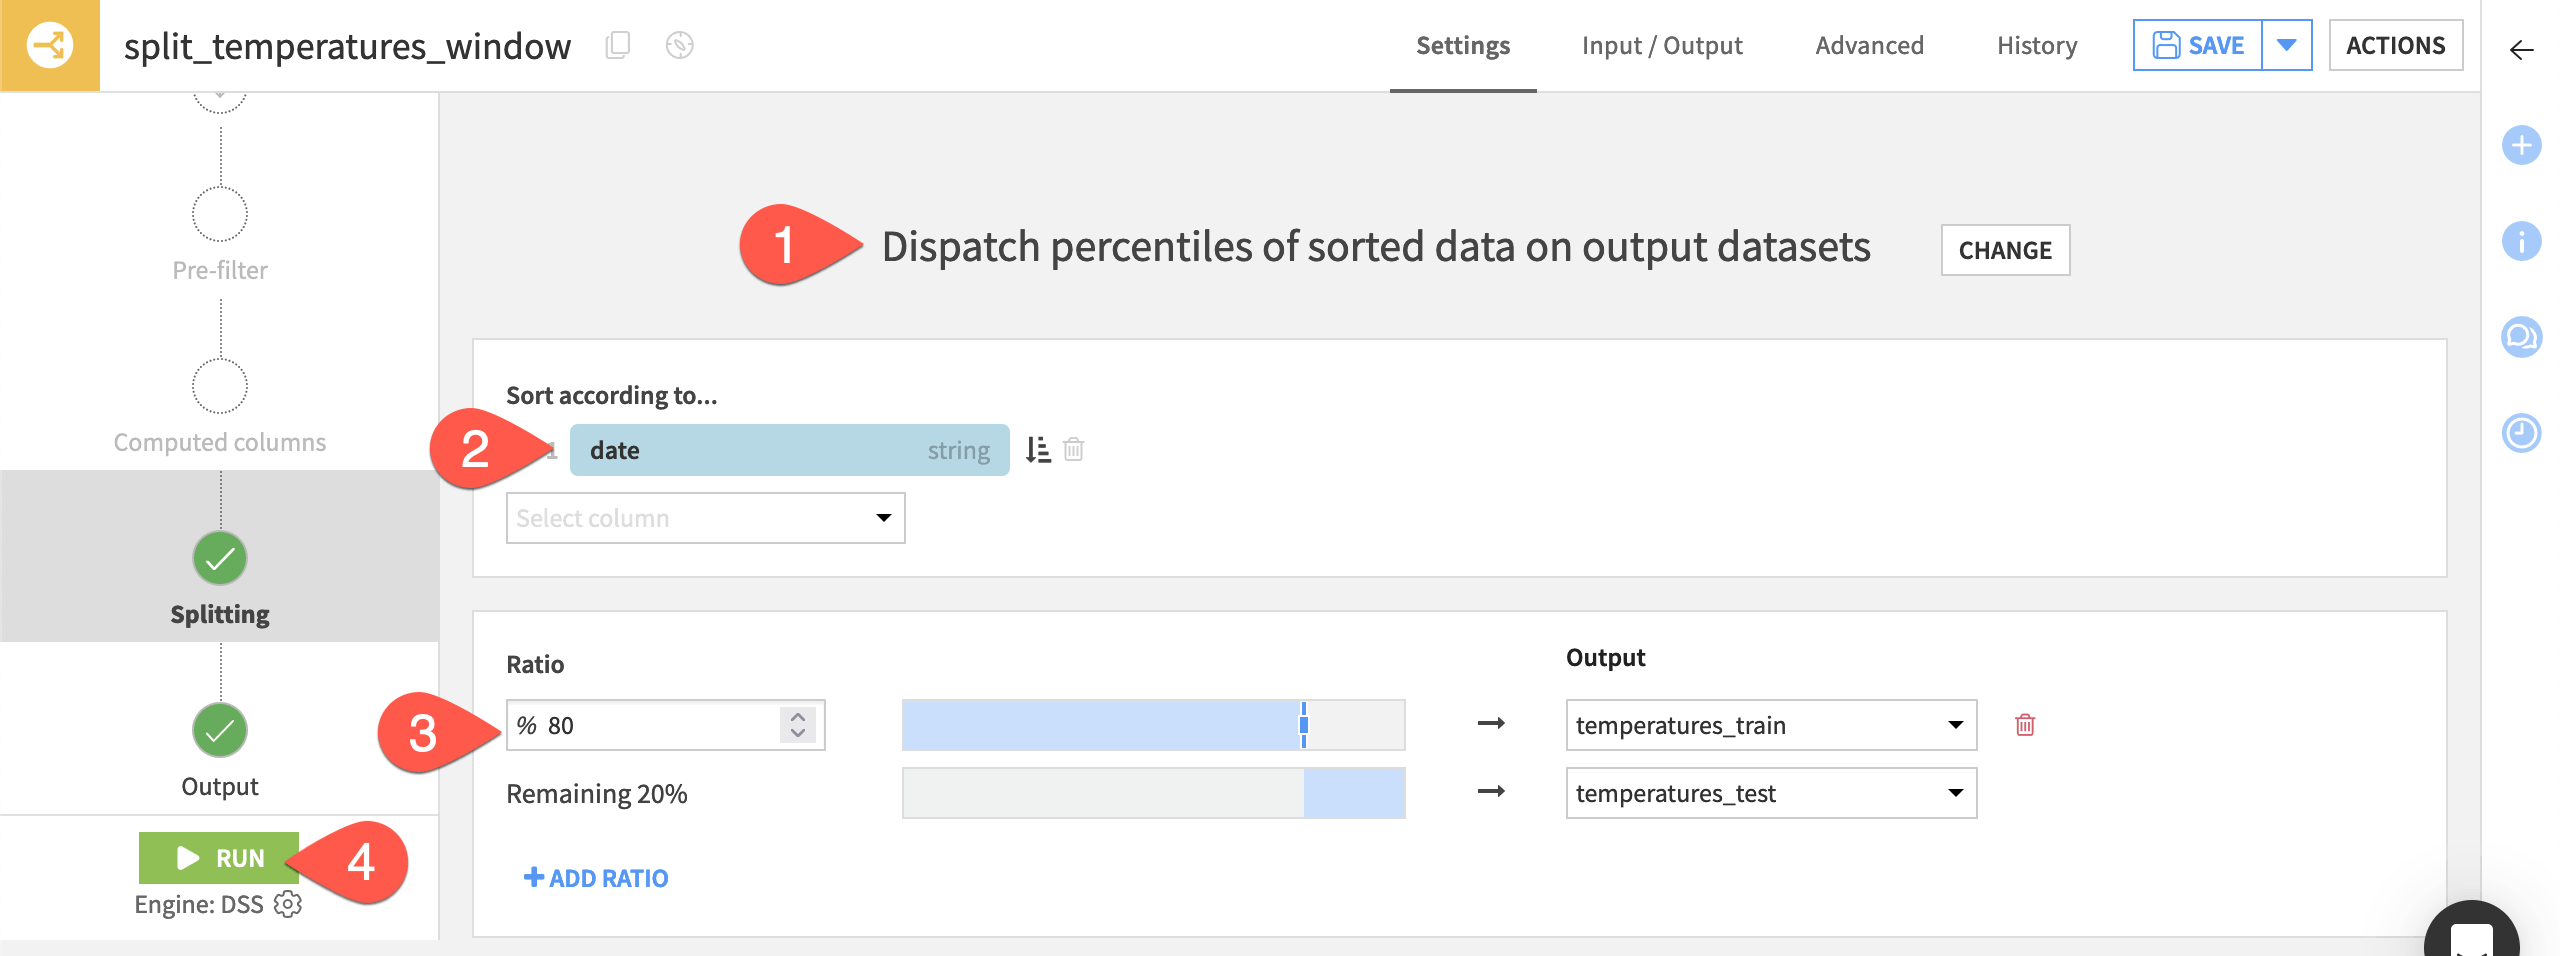Select the Output step label
The height and width of the screenshot is (956, 2560).
coord(220,786)
